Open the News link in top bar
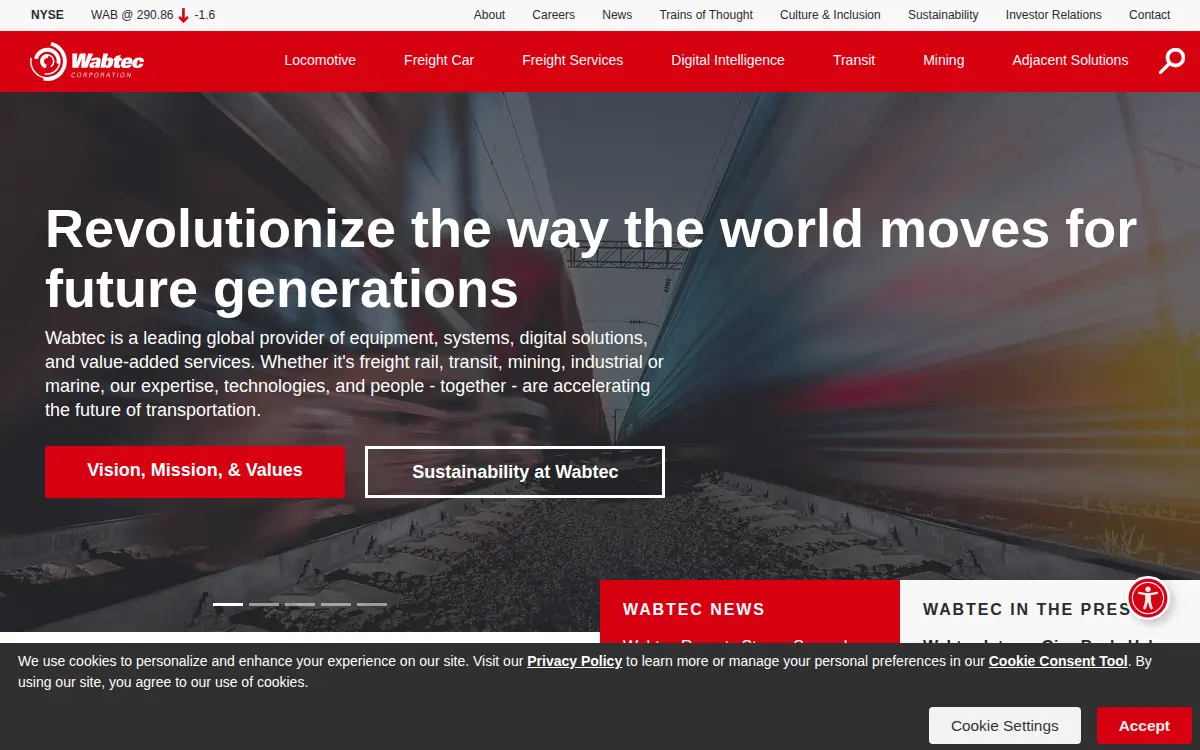Viewport: 1200px width, 750px height. pos(617,15)
